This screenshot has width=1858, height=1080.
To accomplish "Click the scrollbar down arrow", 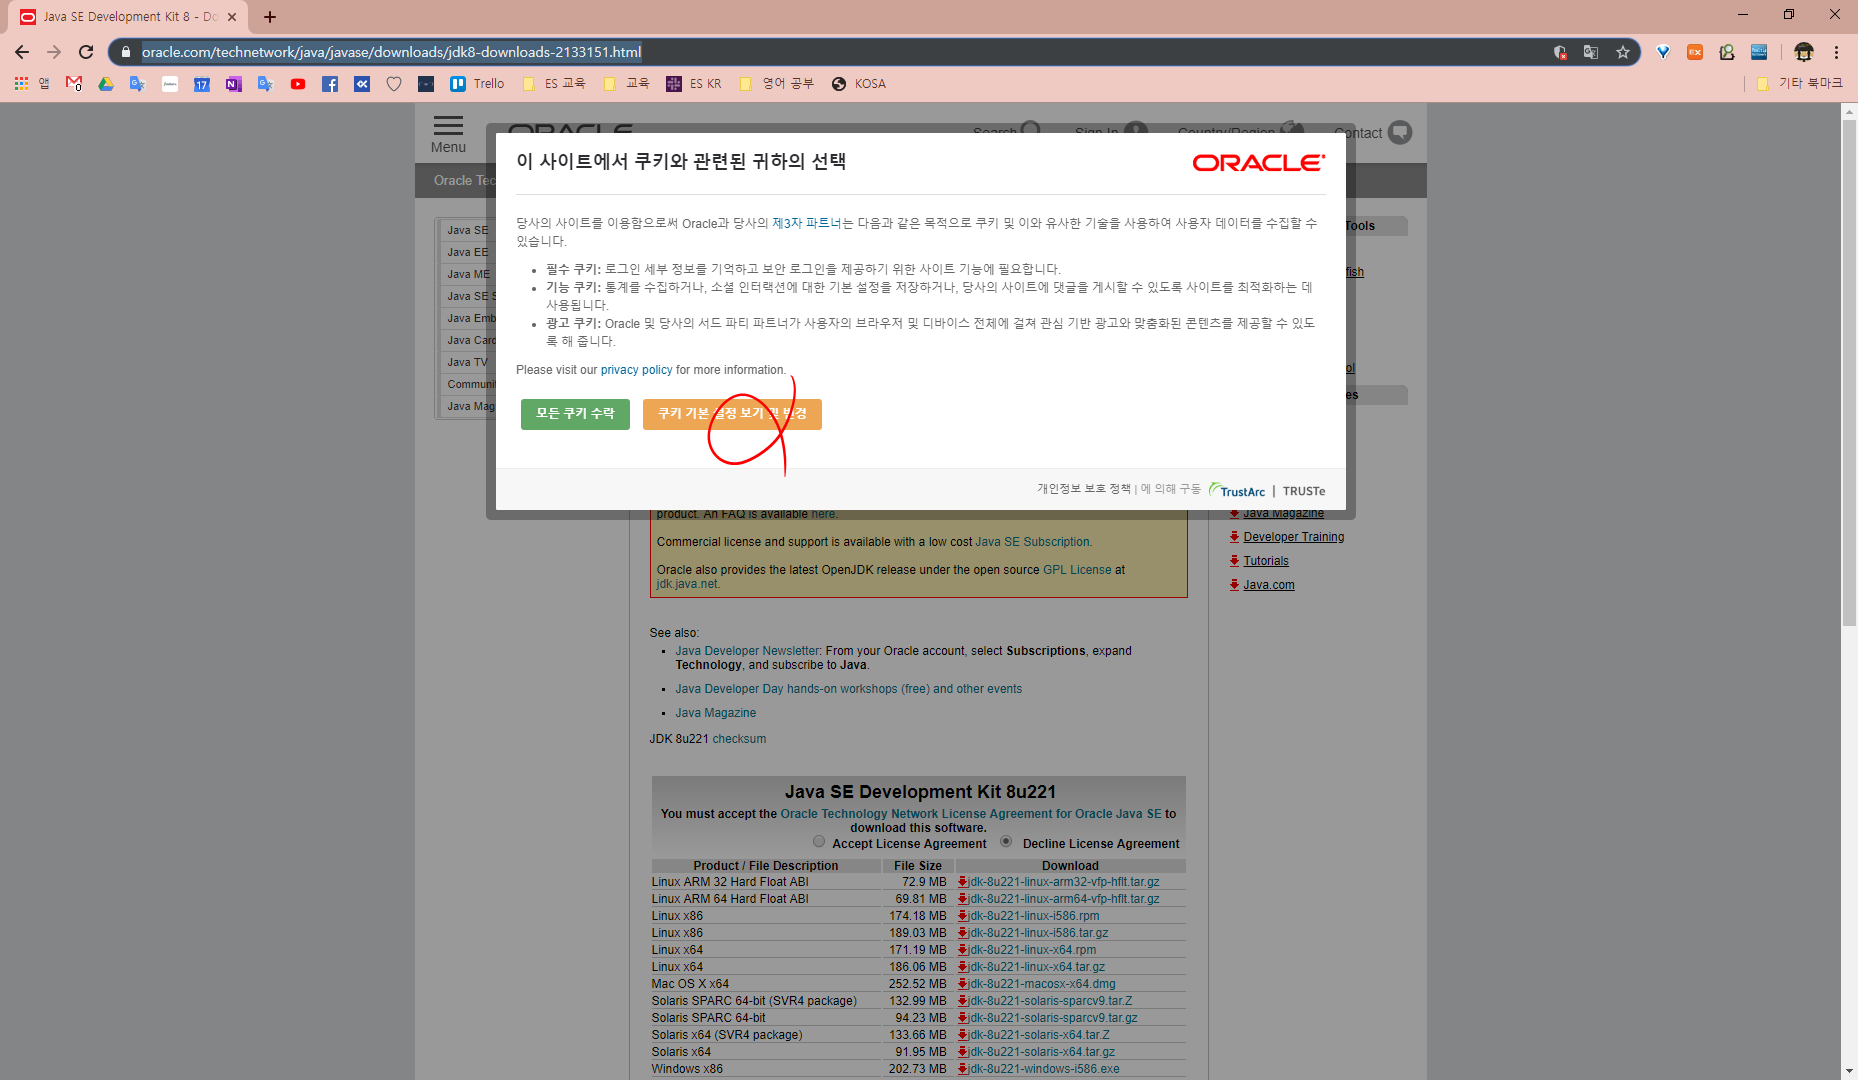I will [x=1849, y=1071].
